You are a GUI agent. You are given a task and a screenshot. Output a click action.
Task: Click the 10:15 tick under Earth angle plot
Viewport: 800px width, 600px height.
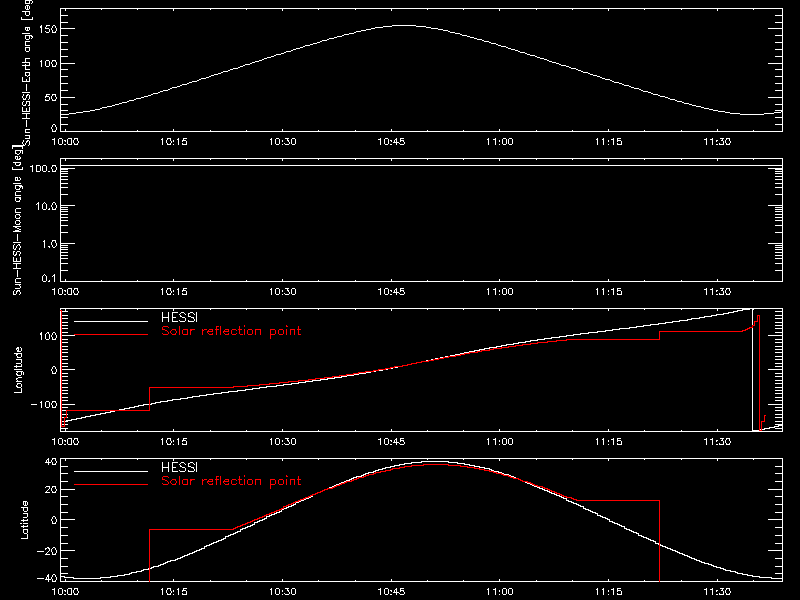pos(174,142)
